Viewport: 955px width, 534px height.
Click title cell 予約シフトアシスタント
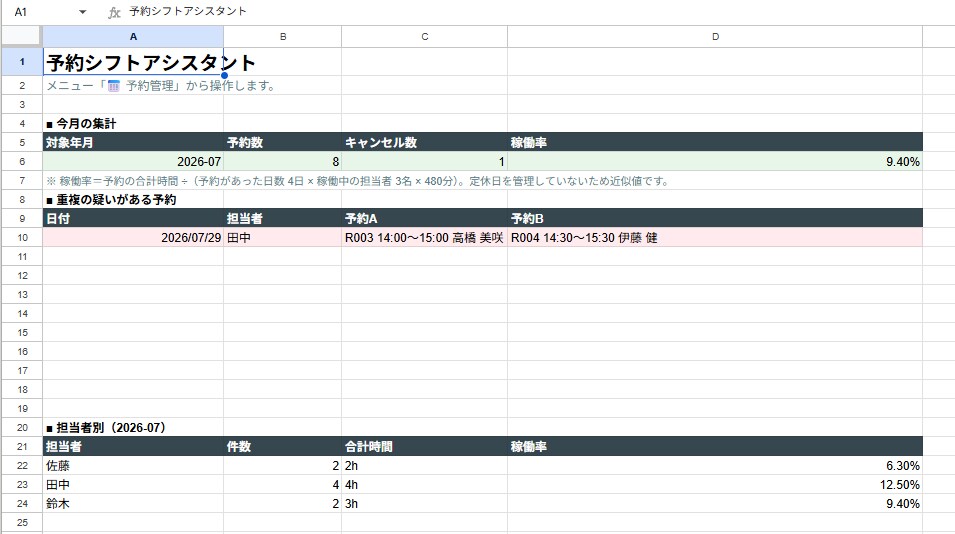click(133, 61)
